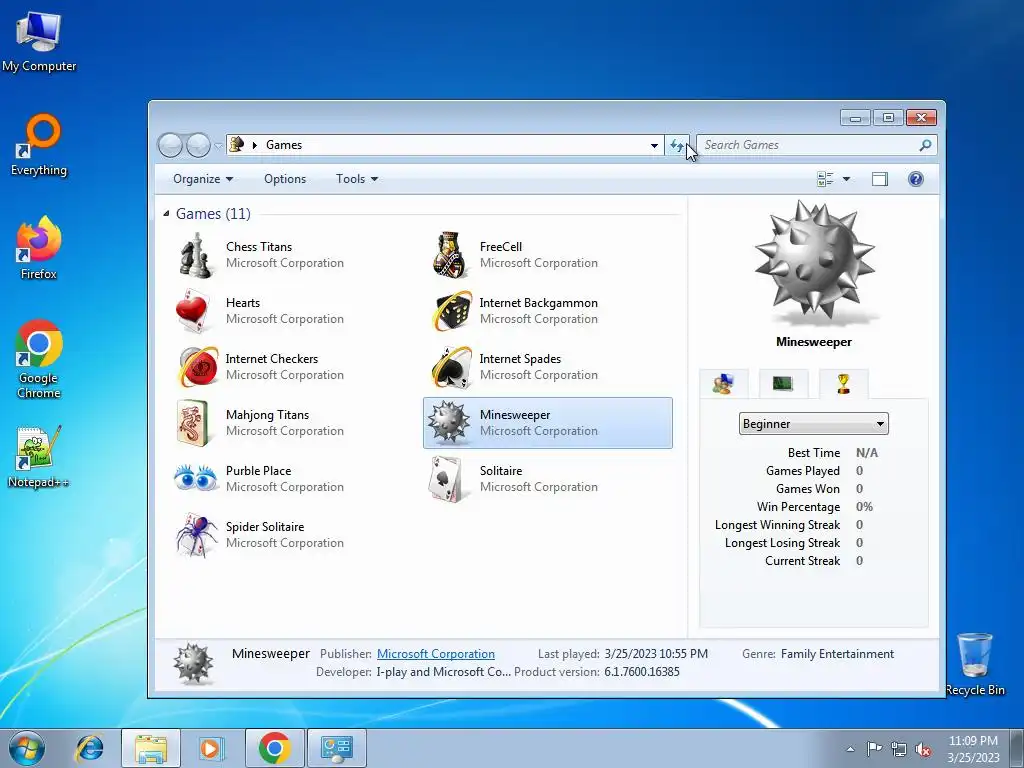1024x768 pixels.
Task: Open the change view dropdown arrow
Action: (846, 179)
